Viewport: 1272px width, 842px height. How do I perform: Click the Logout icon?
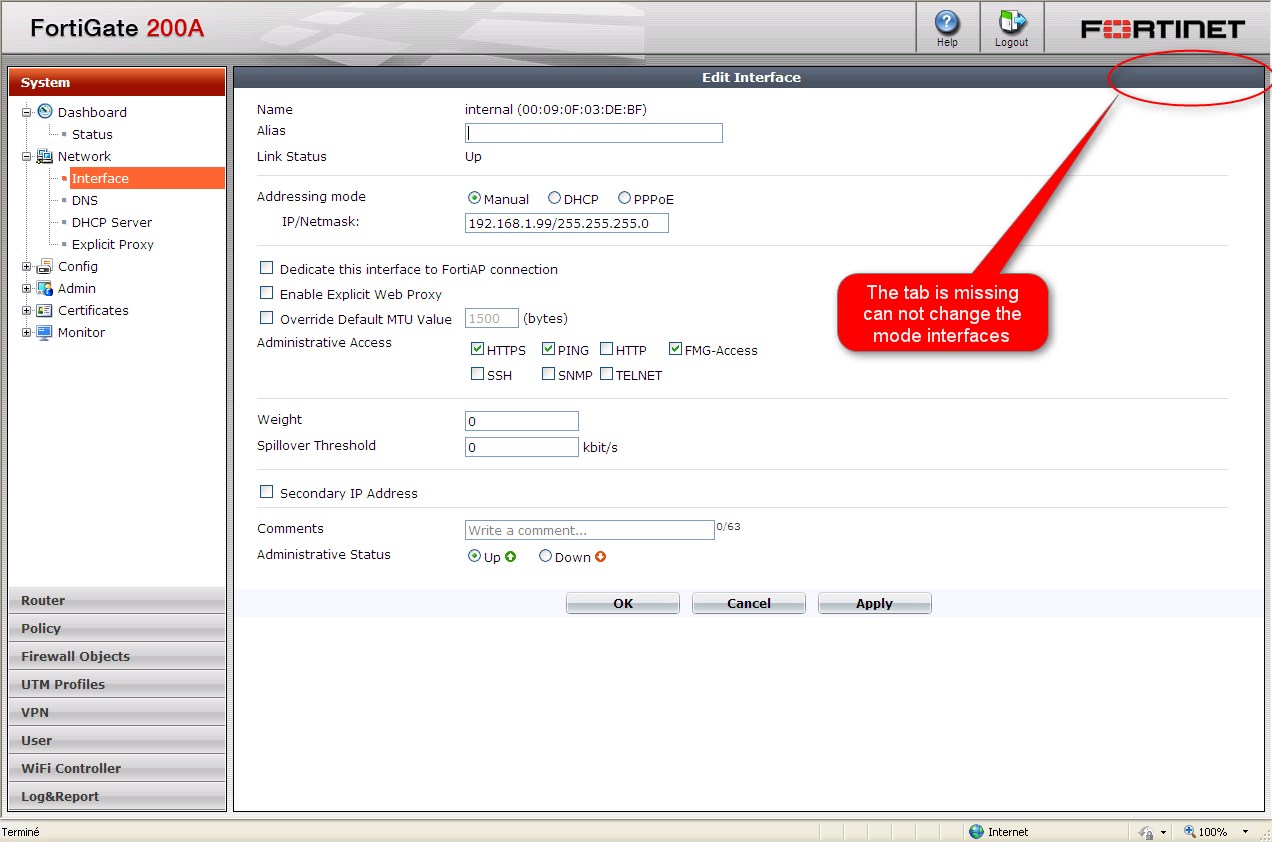coord(1011,22)
